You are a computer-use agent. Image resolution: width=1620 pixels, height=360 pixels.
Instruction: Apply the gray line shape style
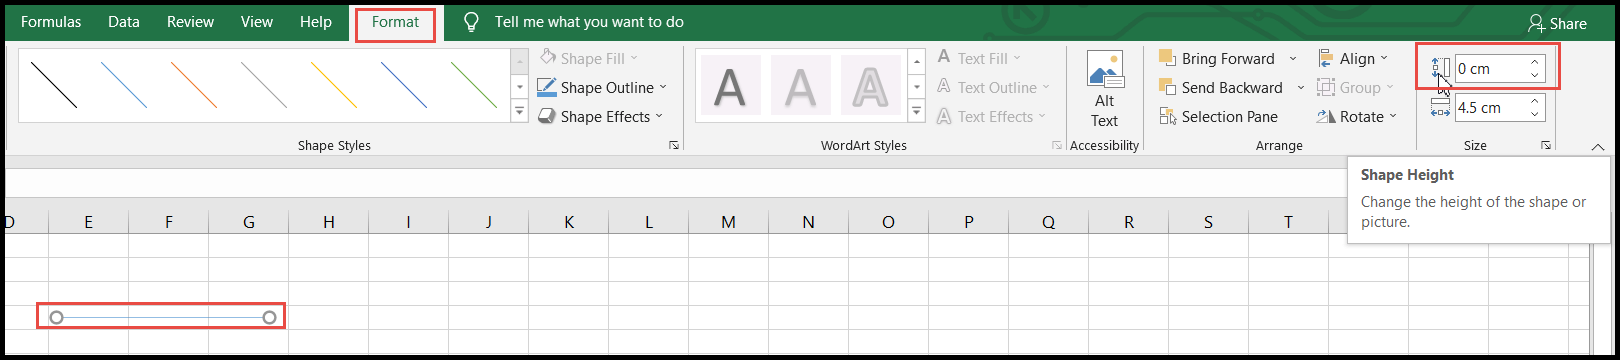[264, 85]
